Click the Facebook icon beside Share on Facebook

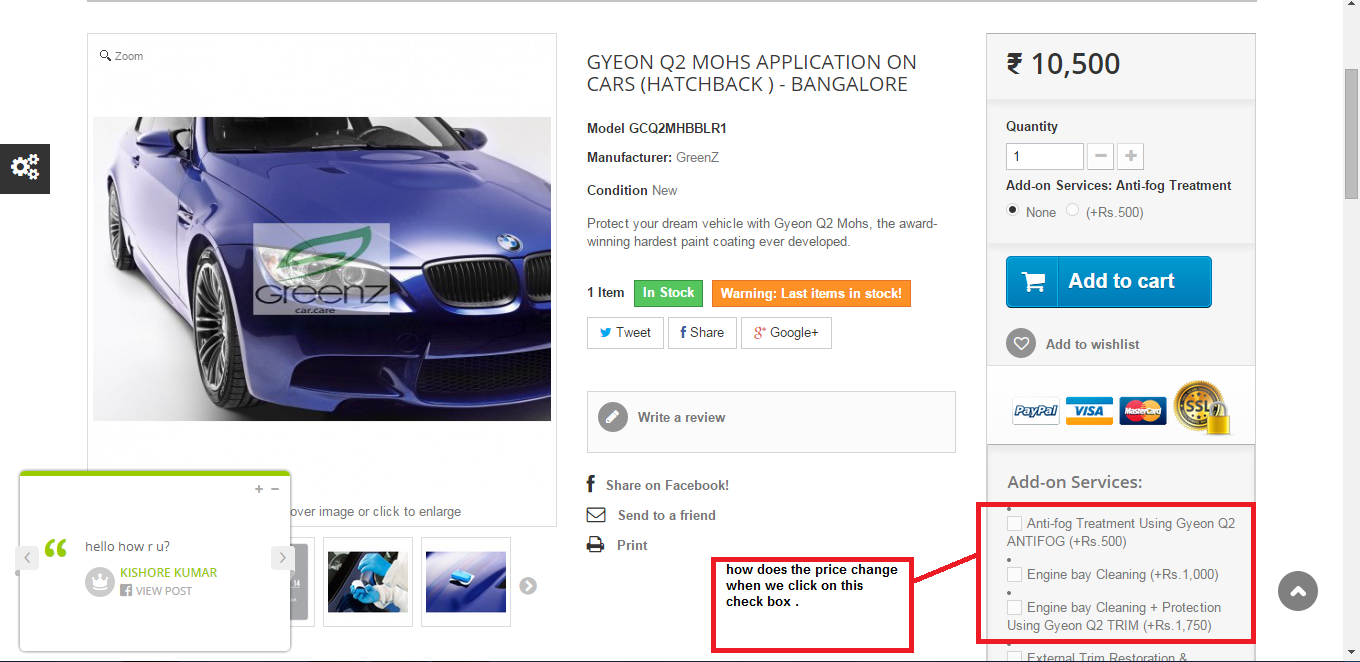pos(591,485)
